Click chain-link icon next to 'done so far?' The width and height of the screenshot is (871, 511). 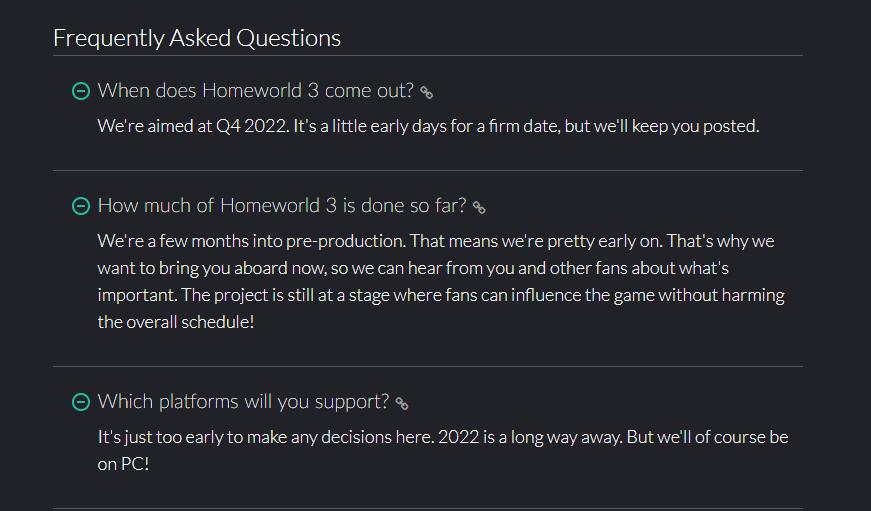tap(479, 207)
